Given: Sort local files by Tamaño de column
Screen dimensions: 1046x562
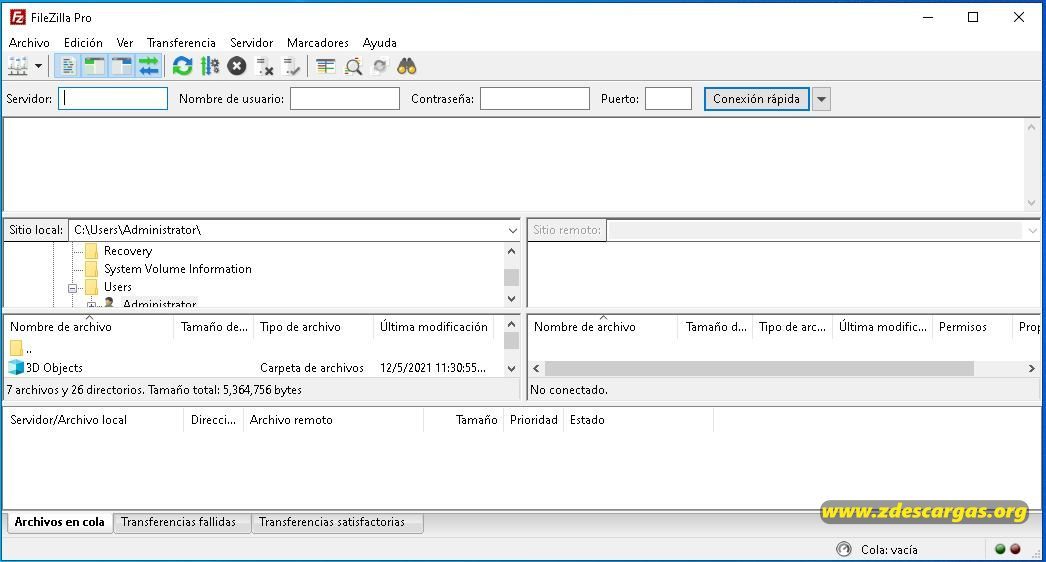Looking at the screenshot, I should [213, 326].
